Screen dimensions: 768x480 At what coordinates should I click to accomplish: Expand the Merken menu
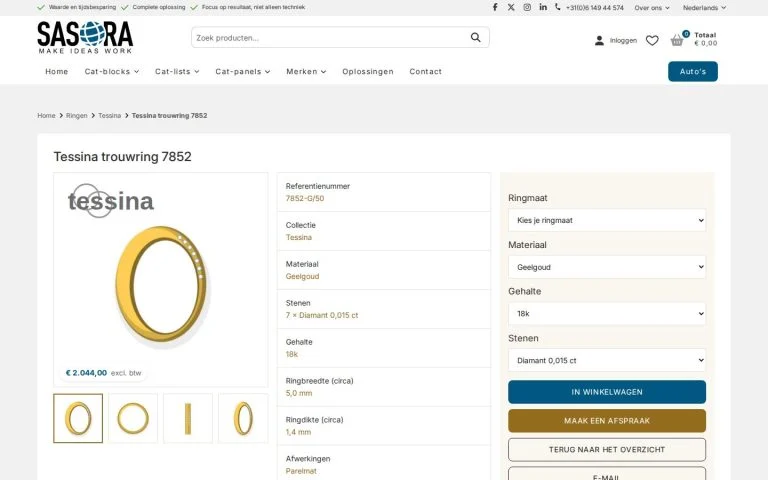306,72
